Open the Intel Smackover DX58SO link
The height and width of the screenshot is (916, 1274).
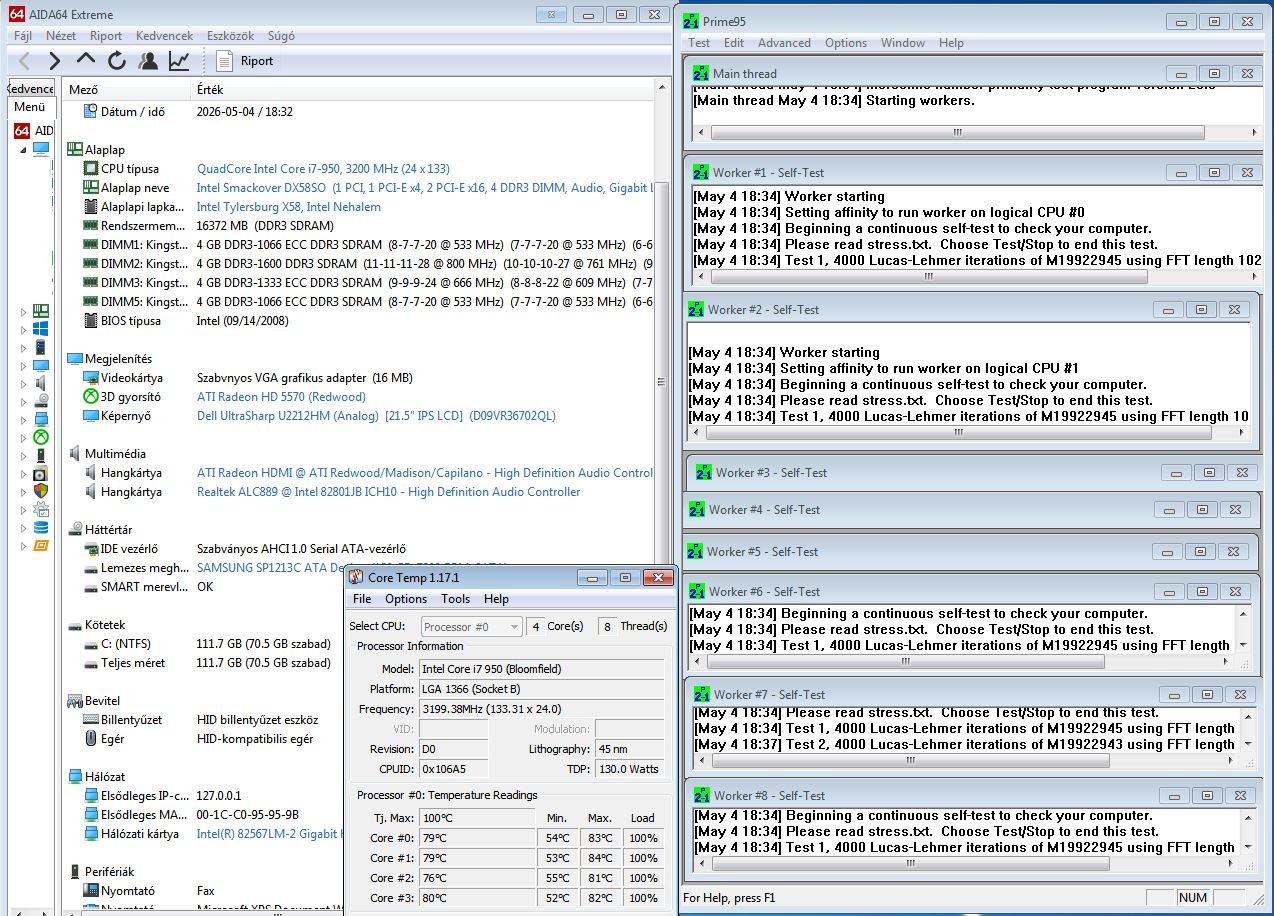point(424,188)
